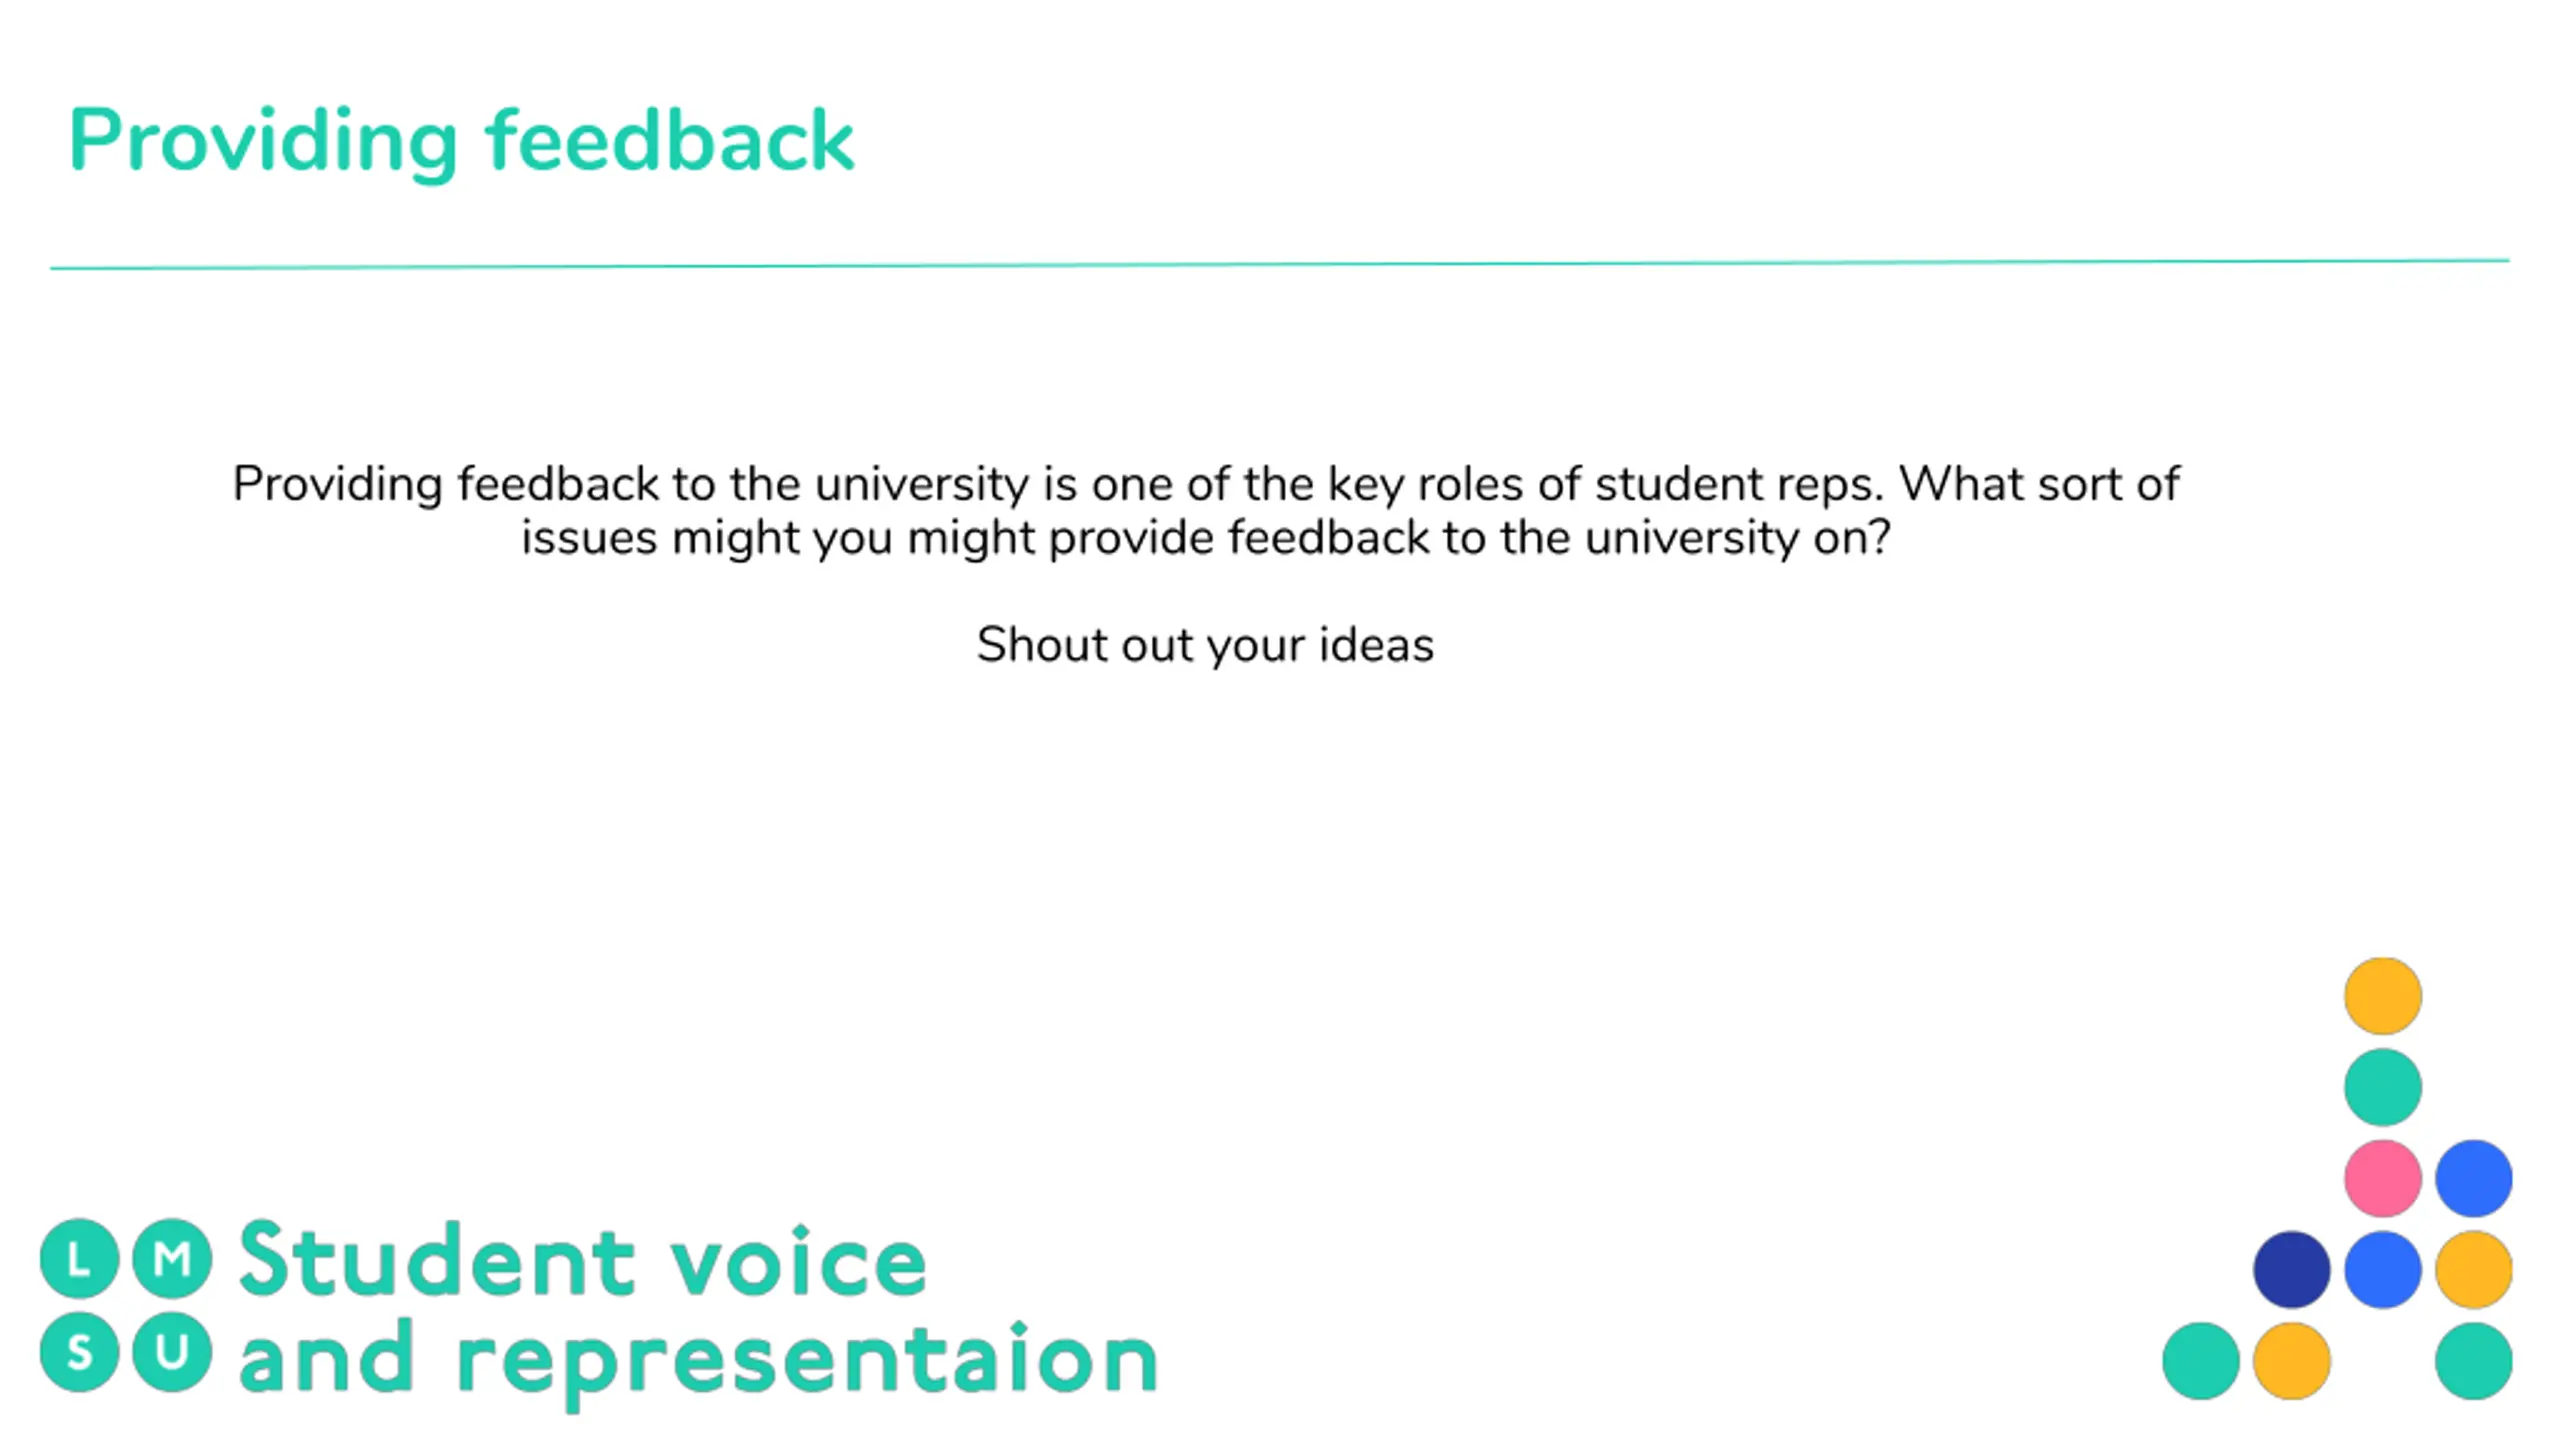Click the bottom-right teal dot
Viewport: 2560px width, 1440px height.
2473,1361
